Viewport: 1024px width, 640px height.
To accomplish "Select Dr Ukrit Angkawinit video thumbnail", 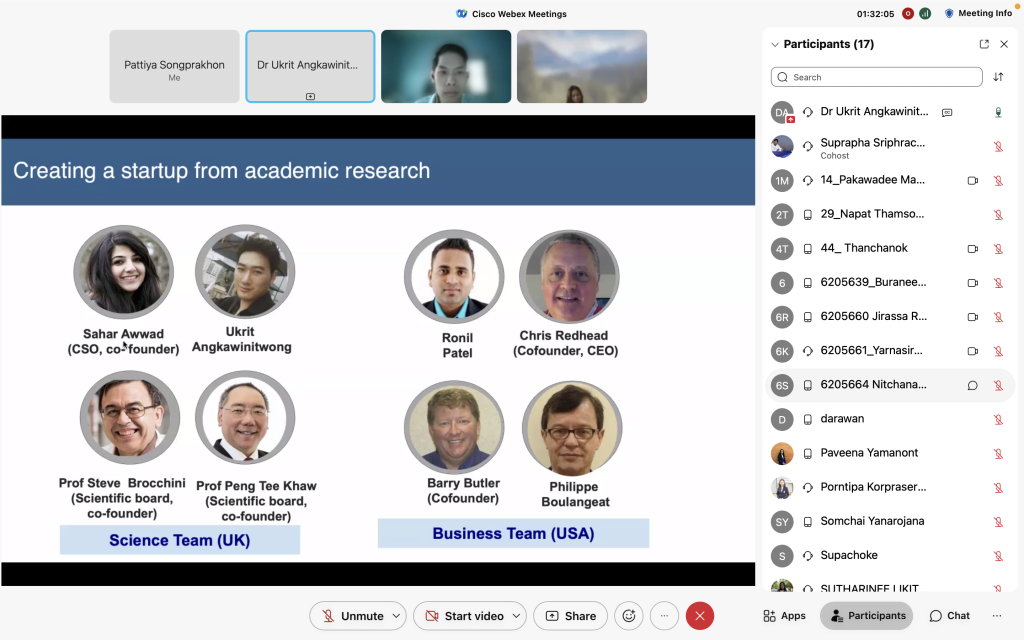I will [310, 66].
